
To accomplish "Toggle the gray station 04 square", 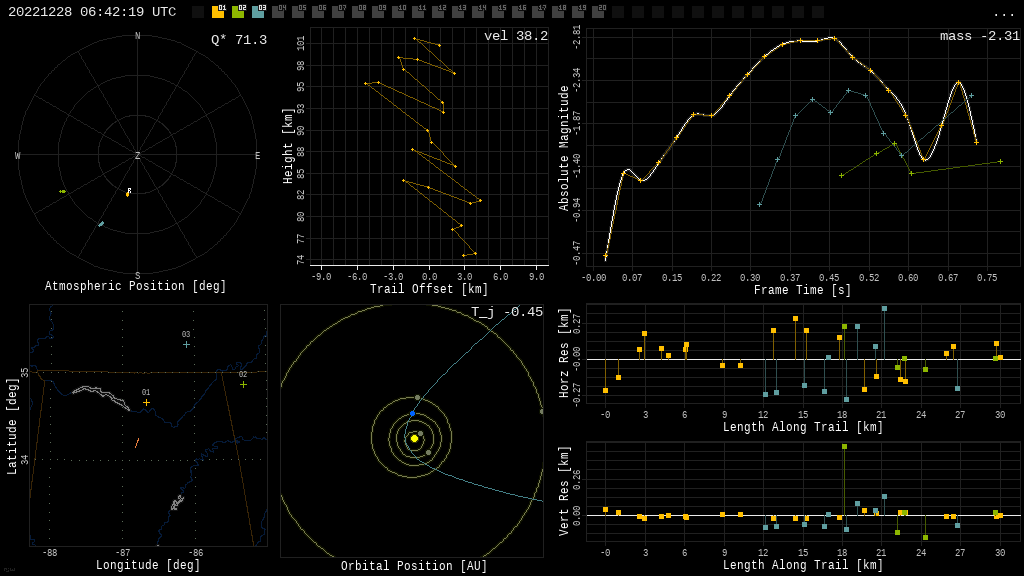I will tap(278, 12).
